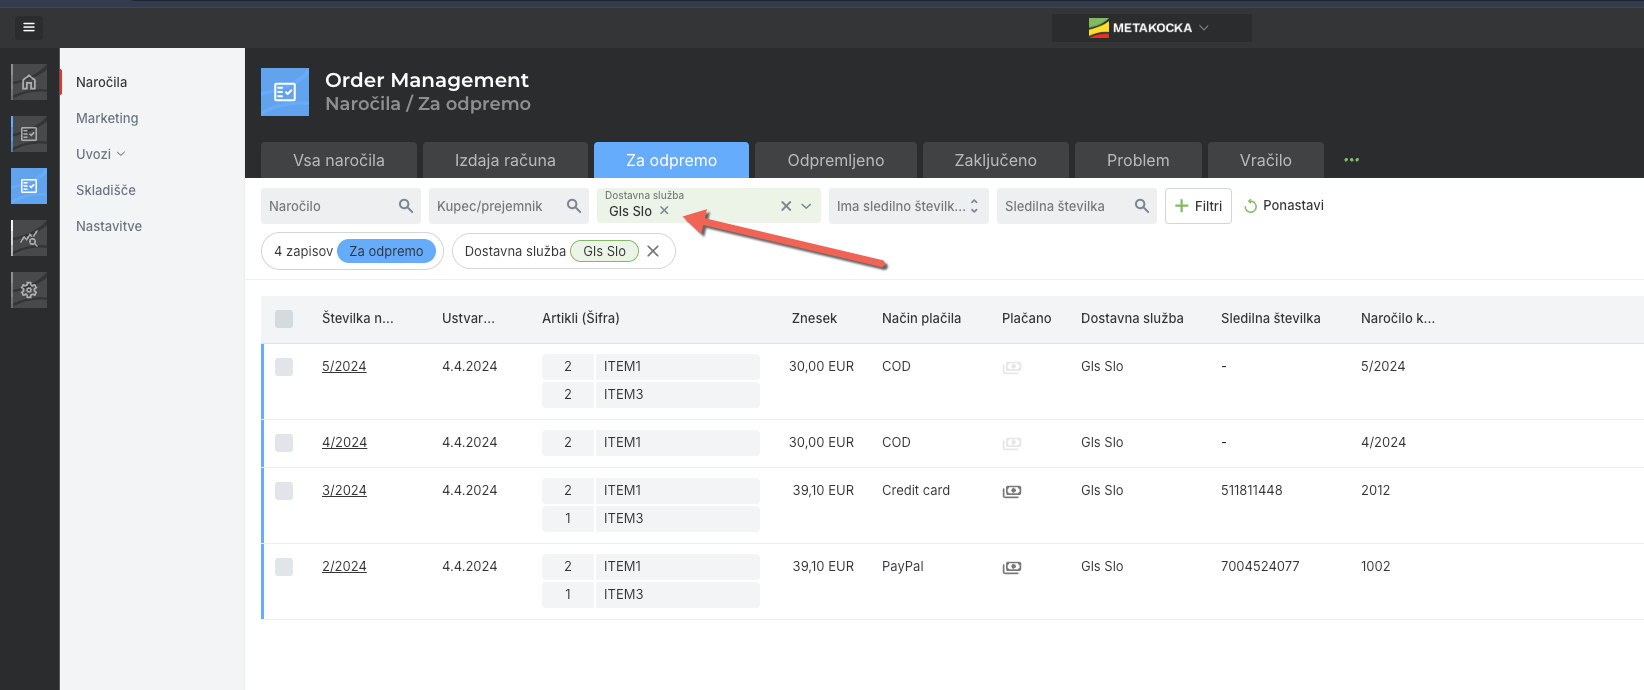This screenshot has height=690, width=1644.
Task: Open the Ima sledilno številko dropdown
Action: pos(908,206)
